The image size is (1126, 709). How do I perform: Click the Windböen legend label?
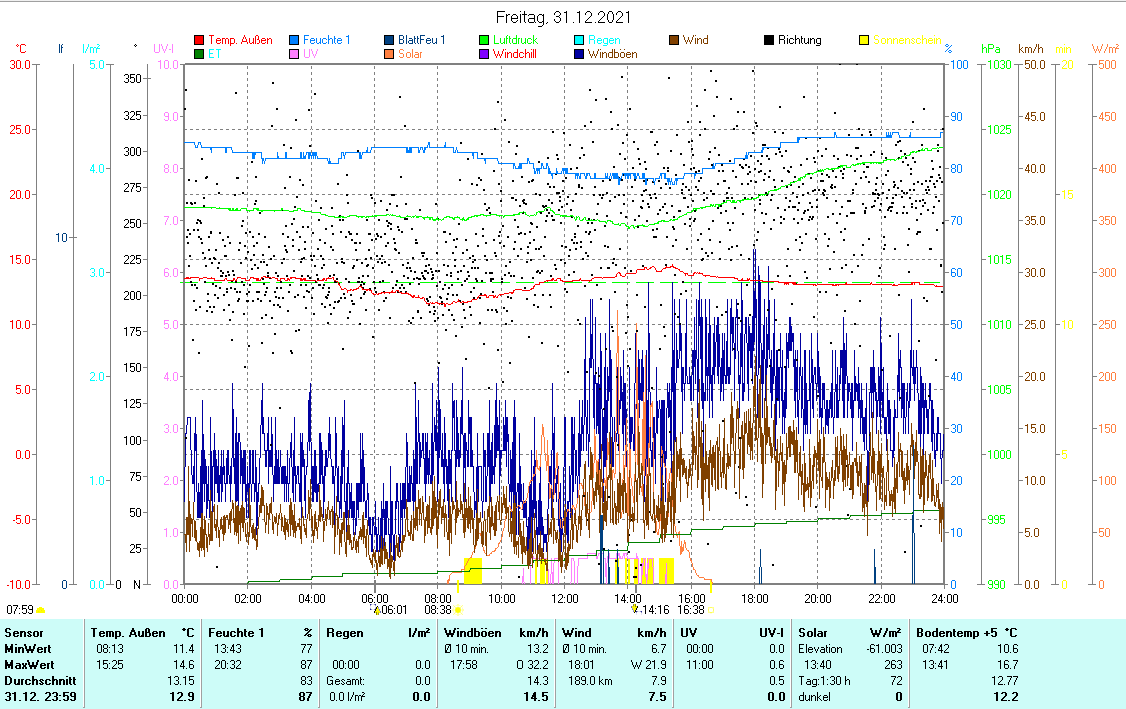coord(612,54)
